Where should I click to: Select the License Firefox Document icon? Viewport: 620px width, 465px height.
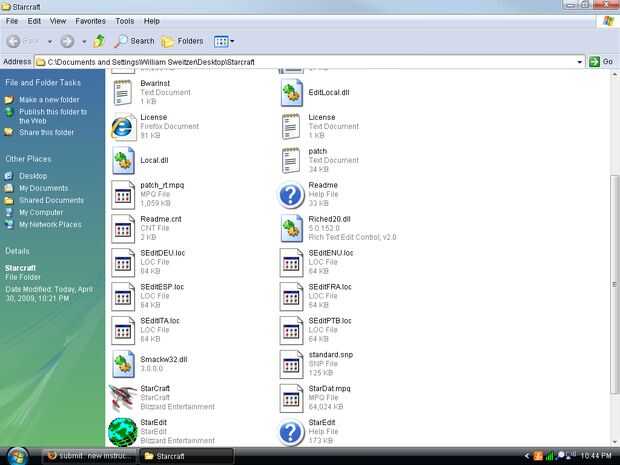click(x=123, y=127)
